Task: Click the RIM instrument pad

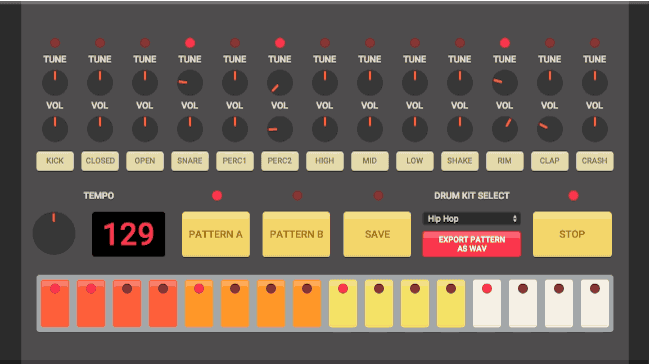Action: 504,161
